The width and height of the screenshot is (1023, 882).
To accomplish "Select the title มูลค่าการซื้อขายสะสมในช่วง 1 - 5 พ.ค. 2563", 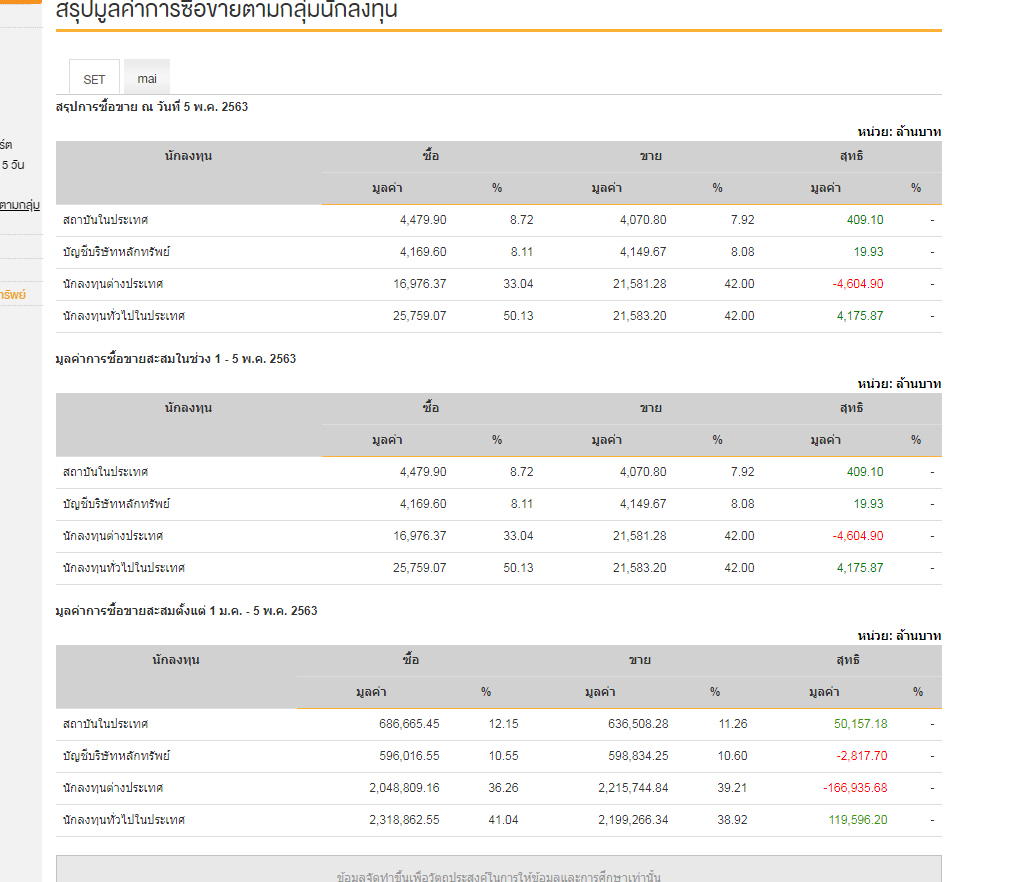I will [x=176, y=359].
